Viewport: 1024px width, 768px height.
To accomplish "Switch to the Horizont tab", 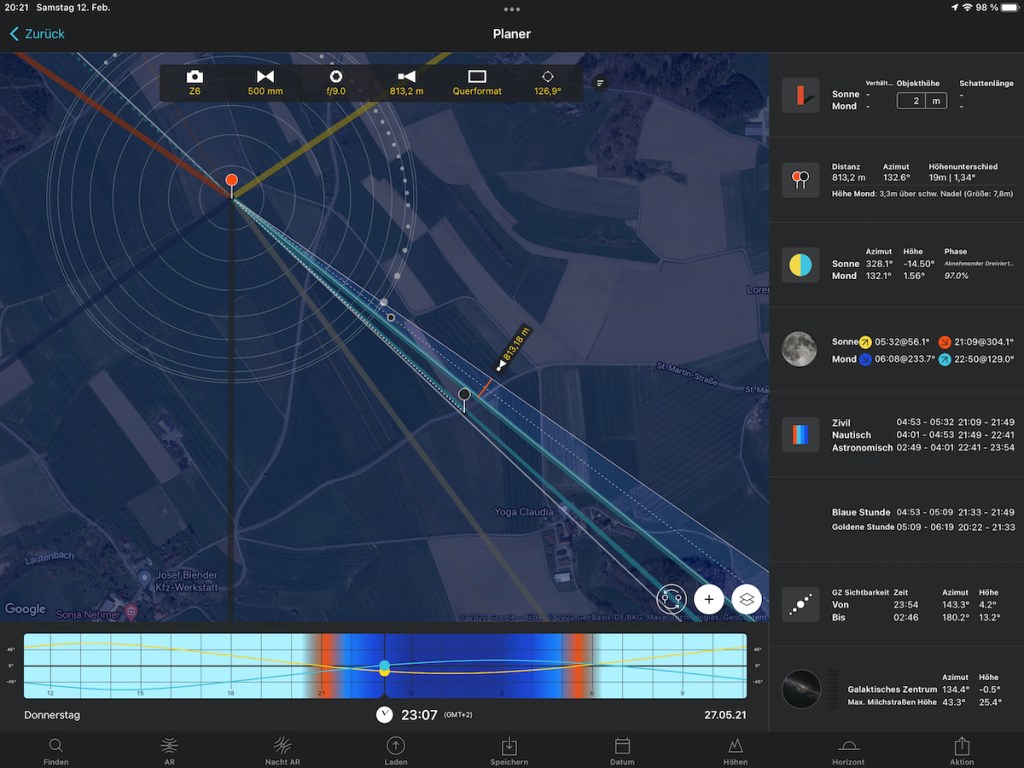I will pos(848,751).
